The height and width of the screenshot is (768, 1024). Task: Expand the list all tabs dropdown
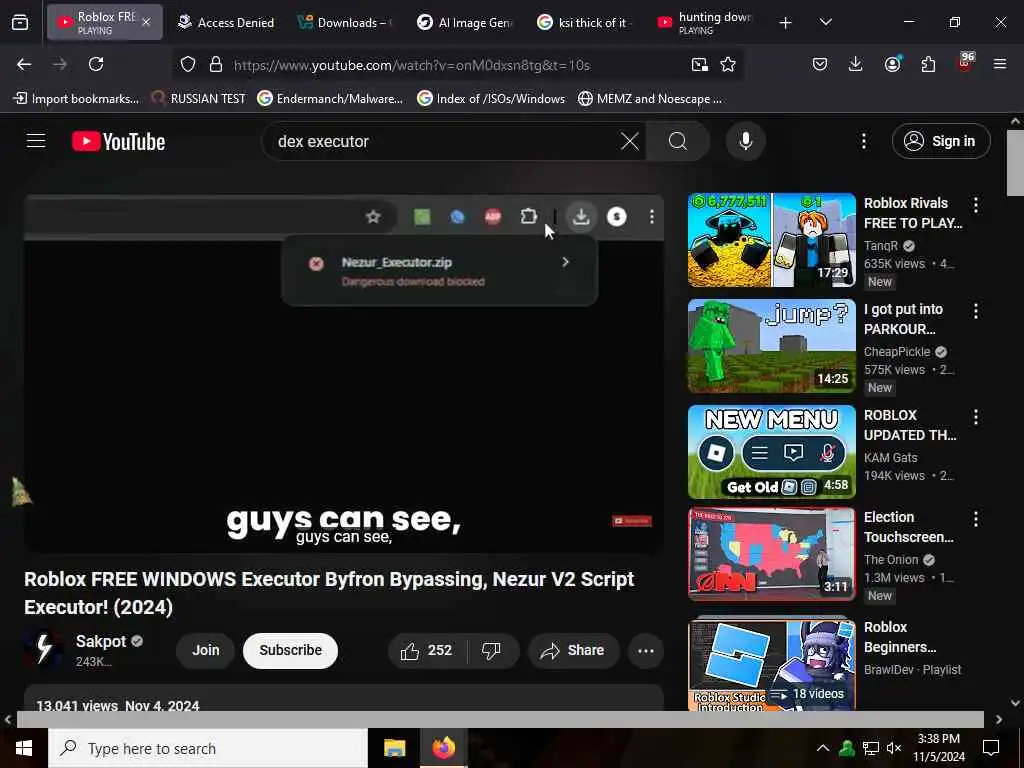[826, 22]
